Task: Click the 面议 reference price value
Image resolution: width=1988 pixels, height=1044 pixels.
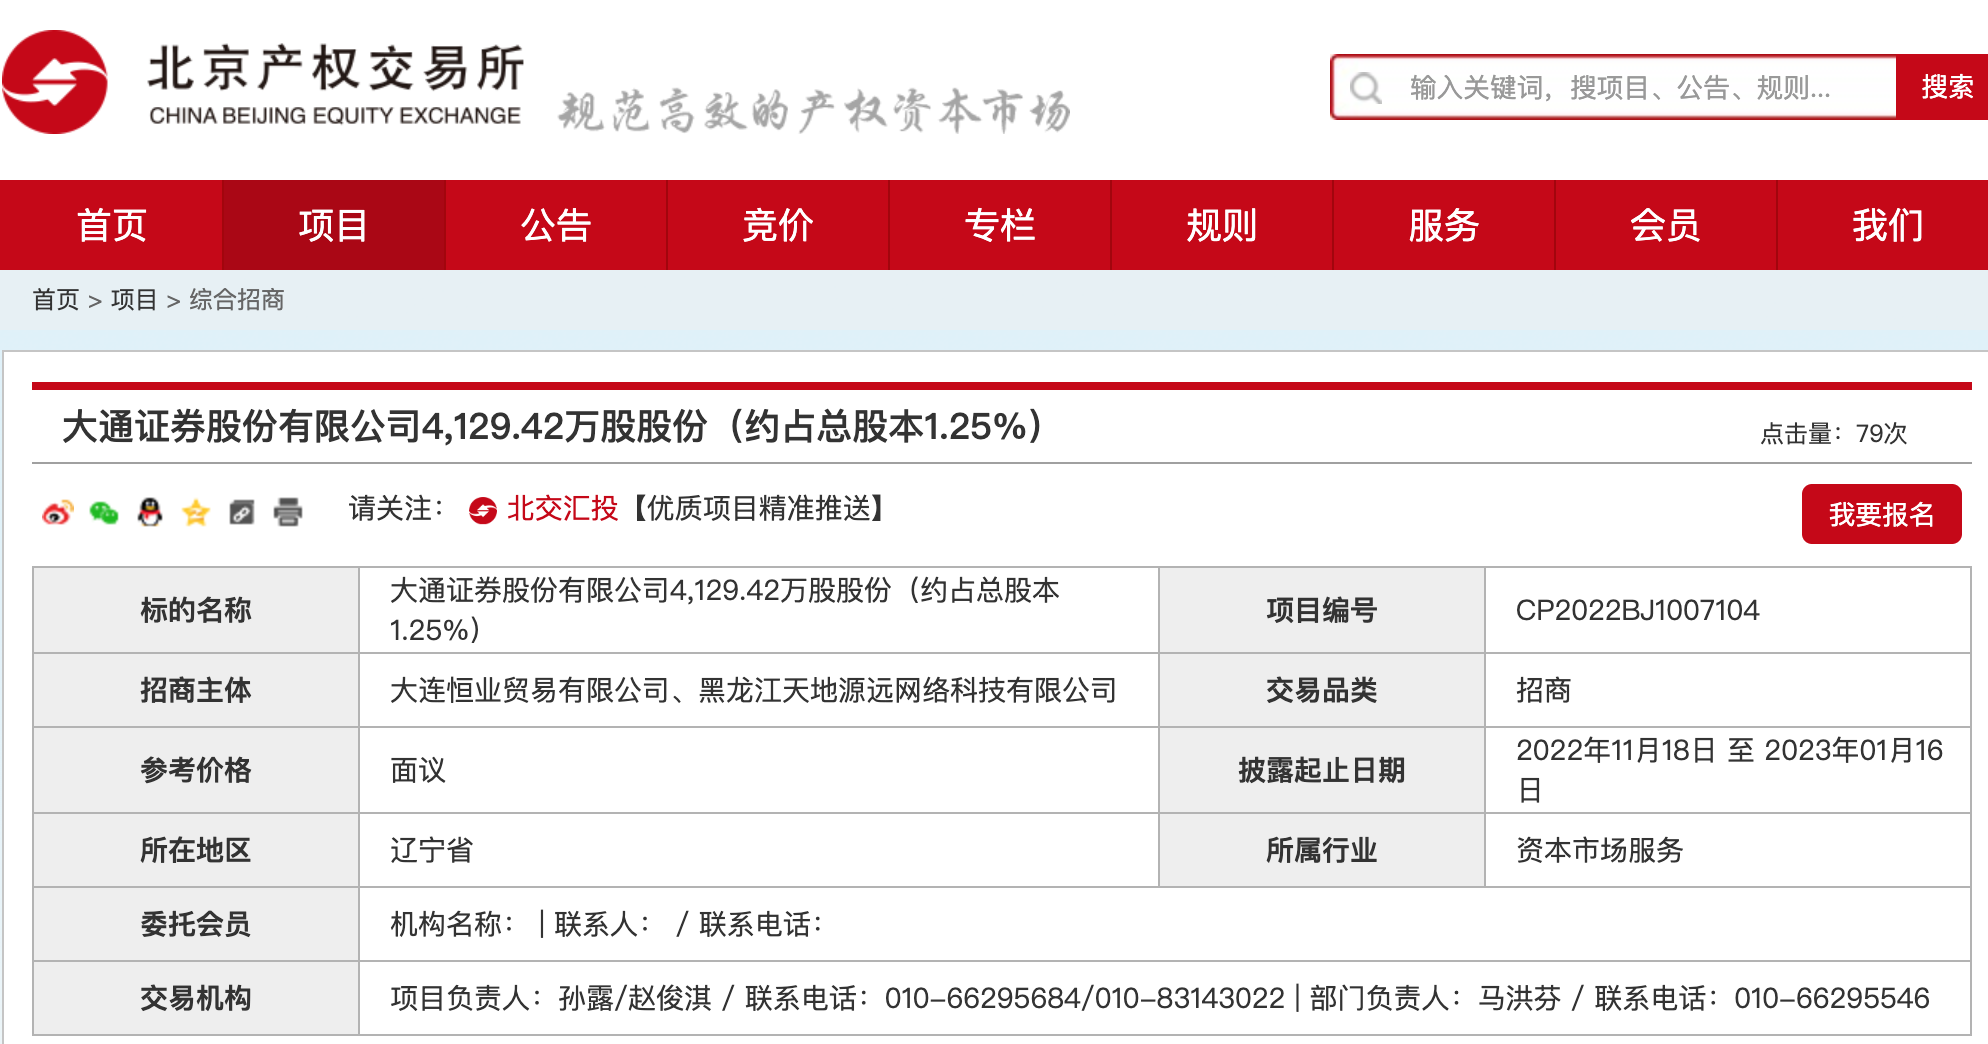Action: (418, 770)
